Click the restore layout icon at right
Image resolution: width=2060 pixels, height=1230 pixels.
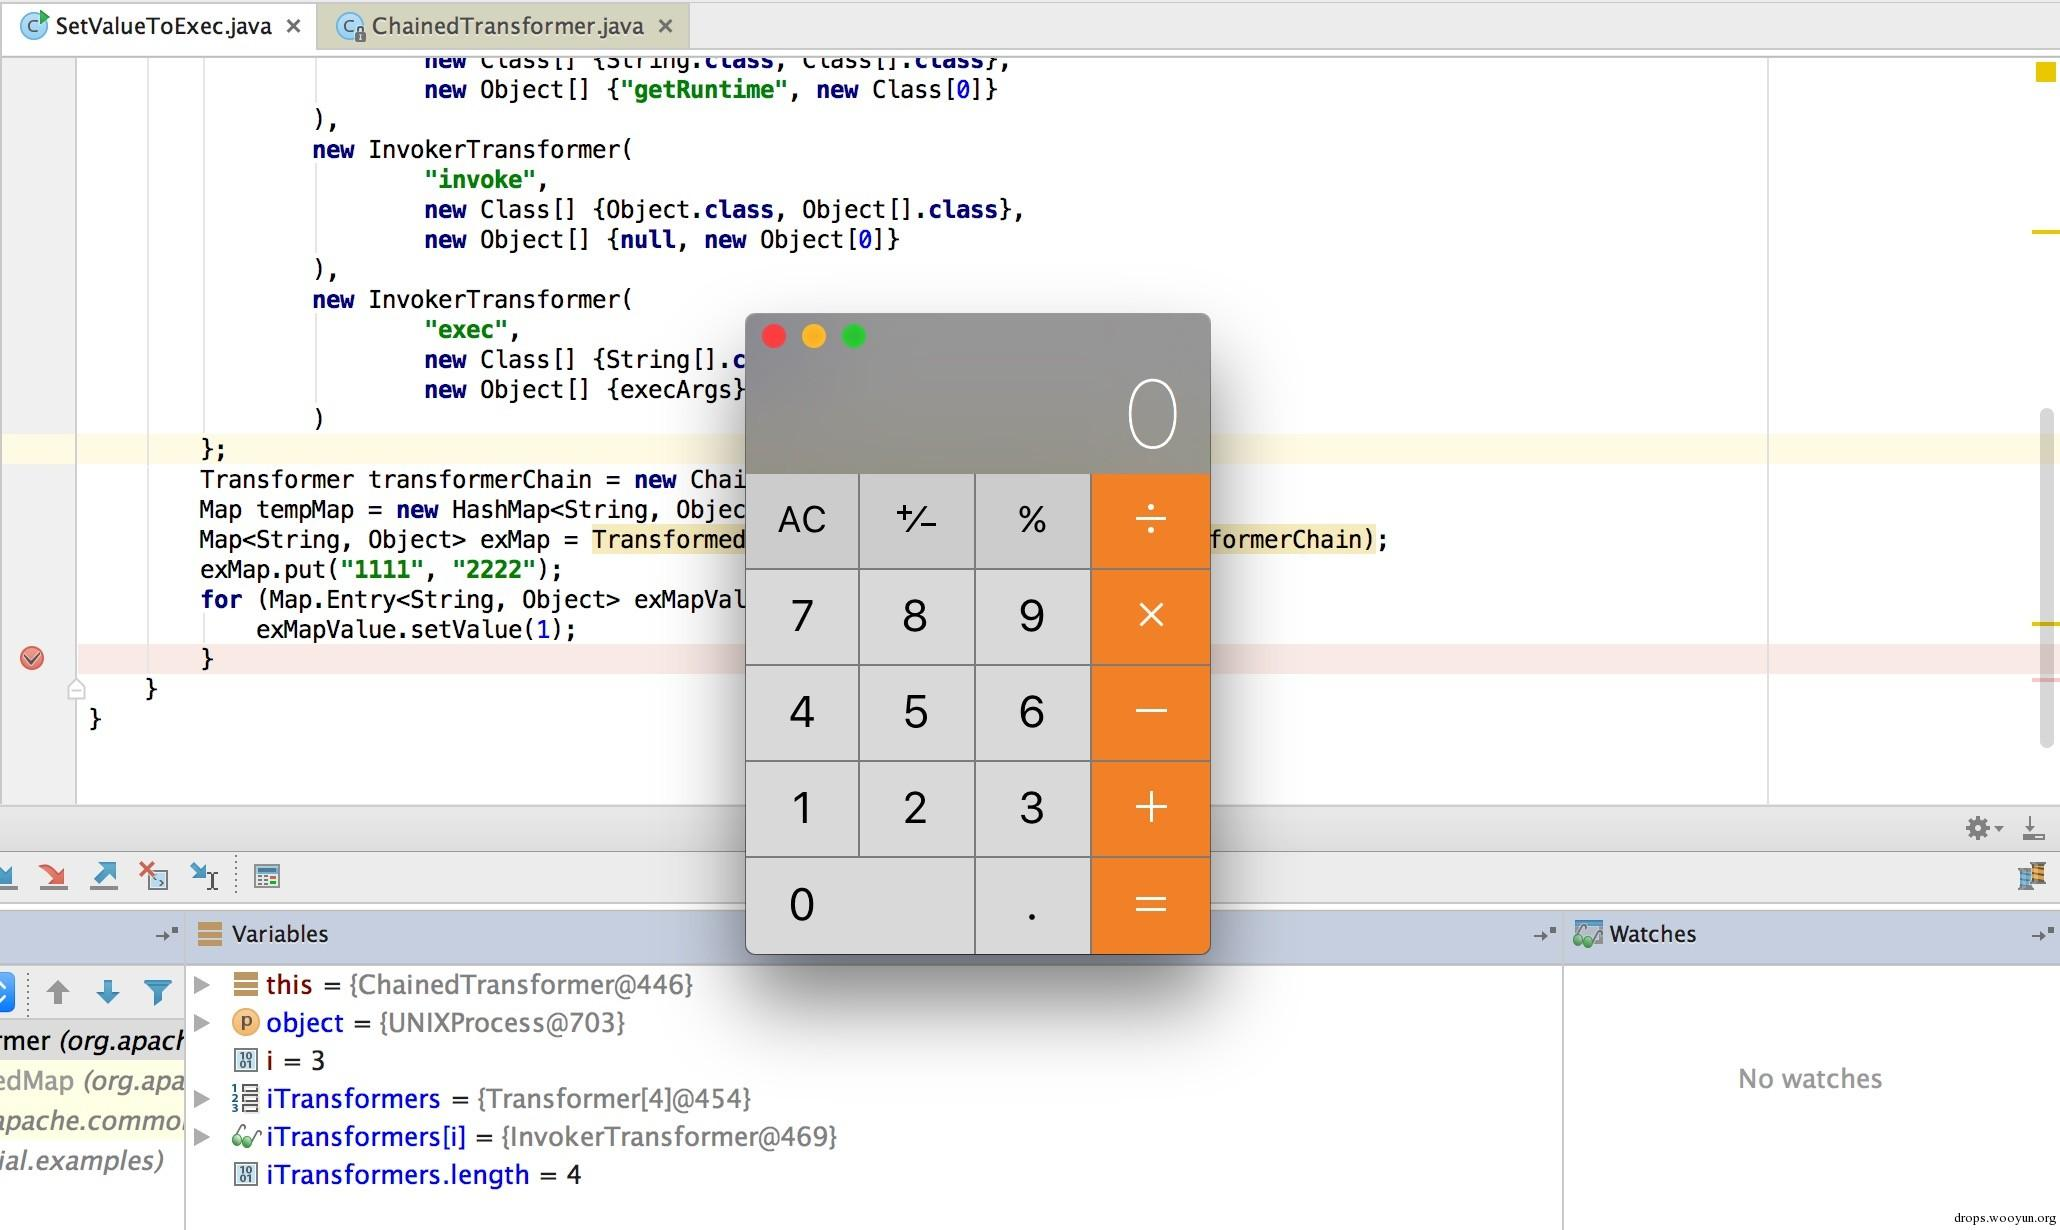click(x=2031, y=877)
